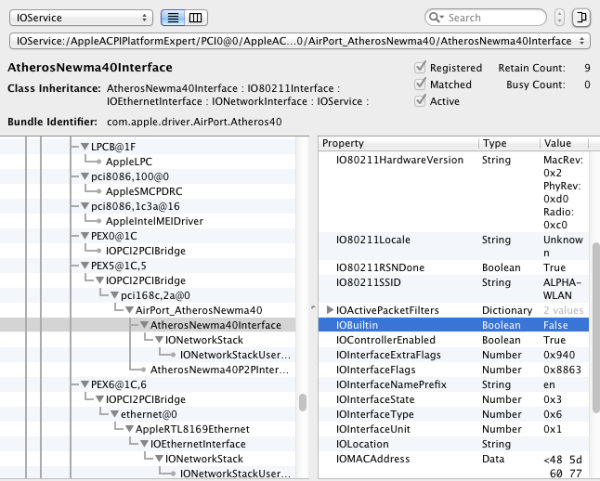Select AppleRTL8169Ethernet in the tree
This screenshot has width=600, height=481.
click(x=187, y=429)
